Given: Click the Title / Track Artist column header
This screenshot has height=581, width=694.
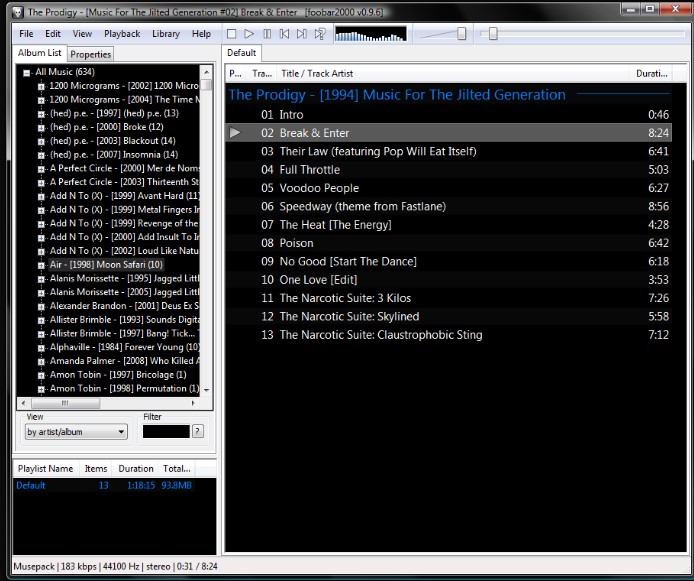Looking at the screenshot, I should pos(452,73).
